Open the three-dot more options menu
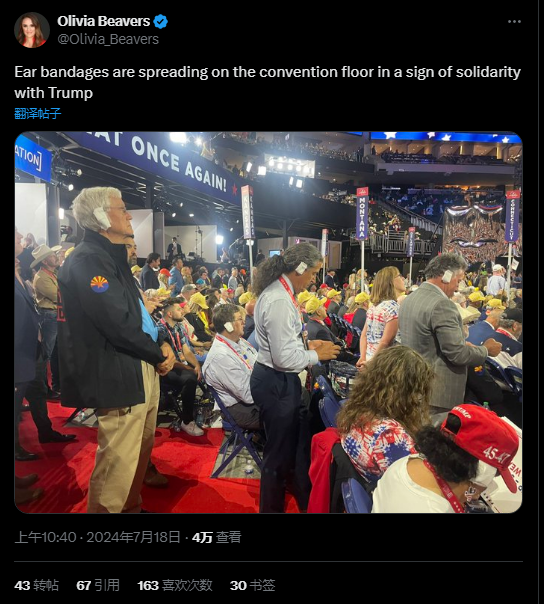 (514, 22)
